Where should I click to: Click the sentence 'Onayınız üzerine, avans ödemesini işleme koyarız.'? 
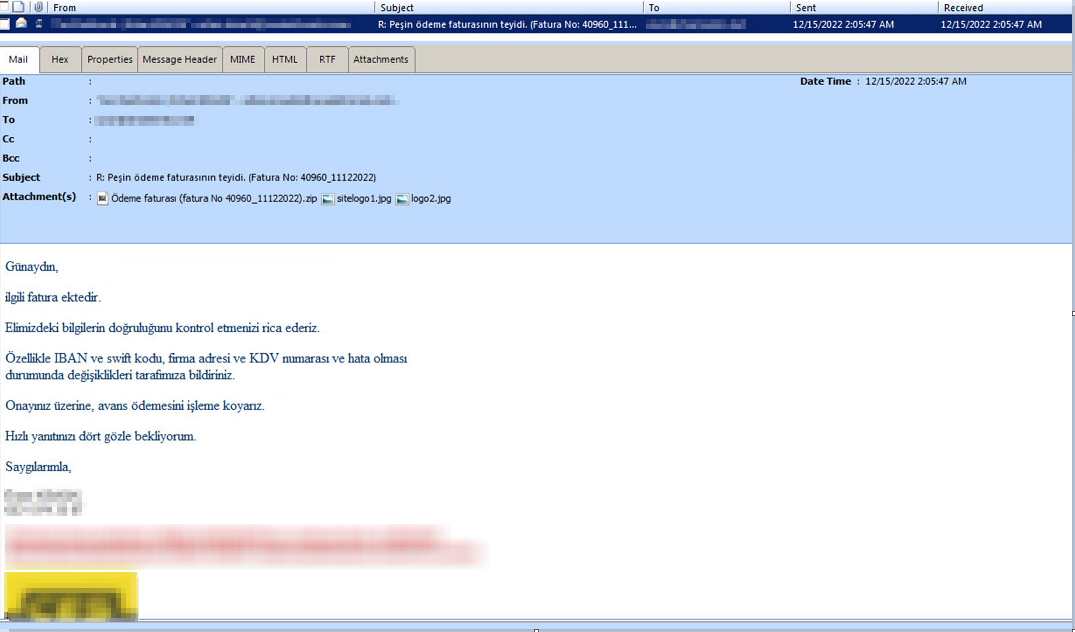(135, 406)
